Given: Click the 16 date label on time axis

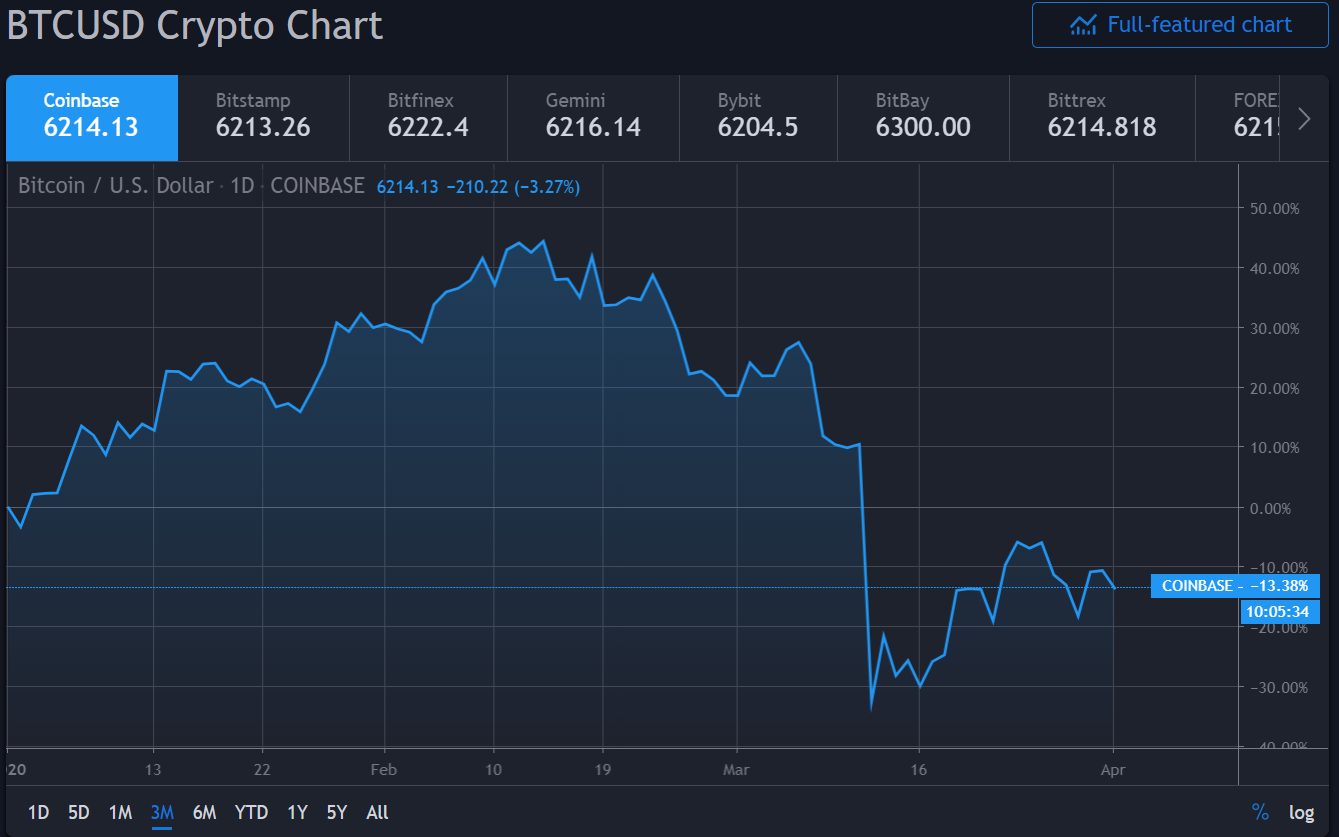Looking at the screenshot, I should click(x=919, y=769).
